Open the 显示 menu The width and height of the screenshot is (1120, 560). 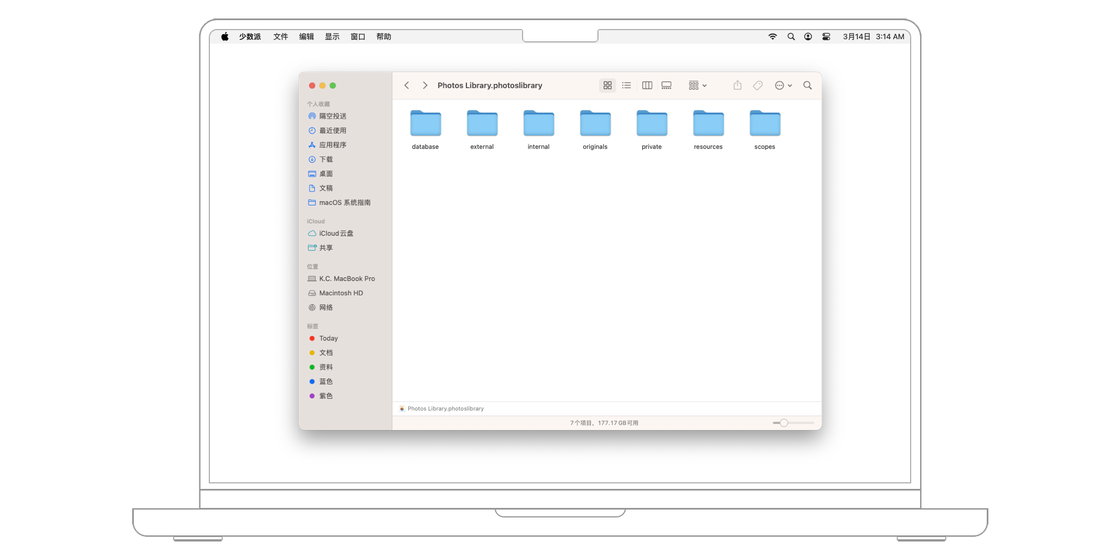(x=332, y=36)
